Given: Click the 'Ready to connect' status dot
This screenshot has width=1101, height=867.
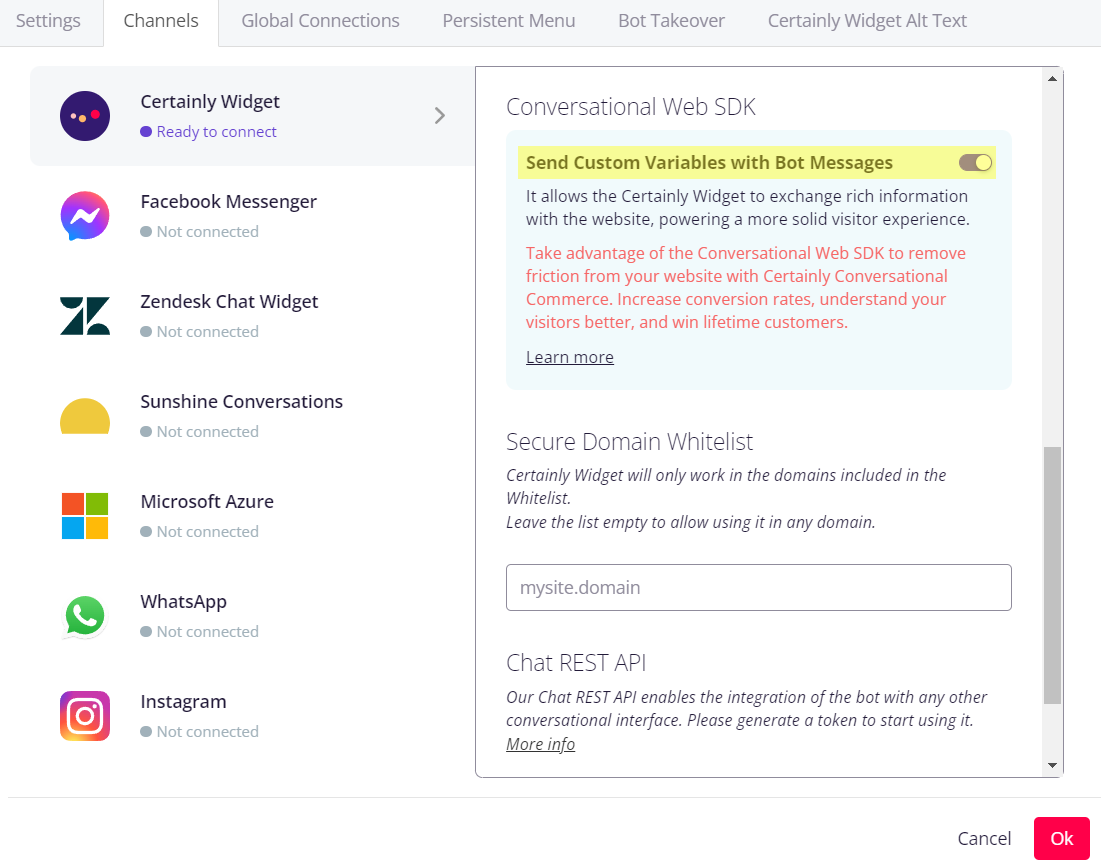Looking at the screenshot, I should click(148, 131).
